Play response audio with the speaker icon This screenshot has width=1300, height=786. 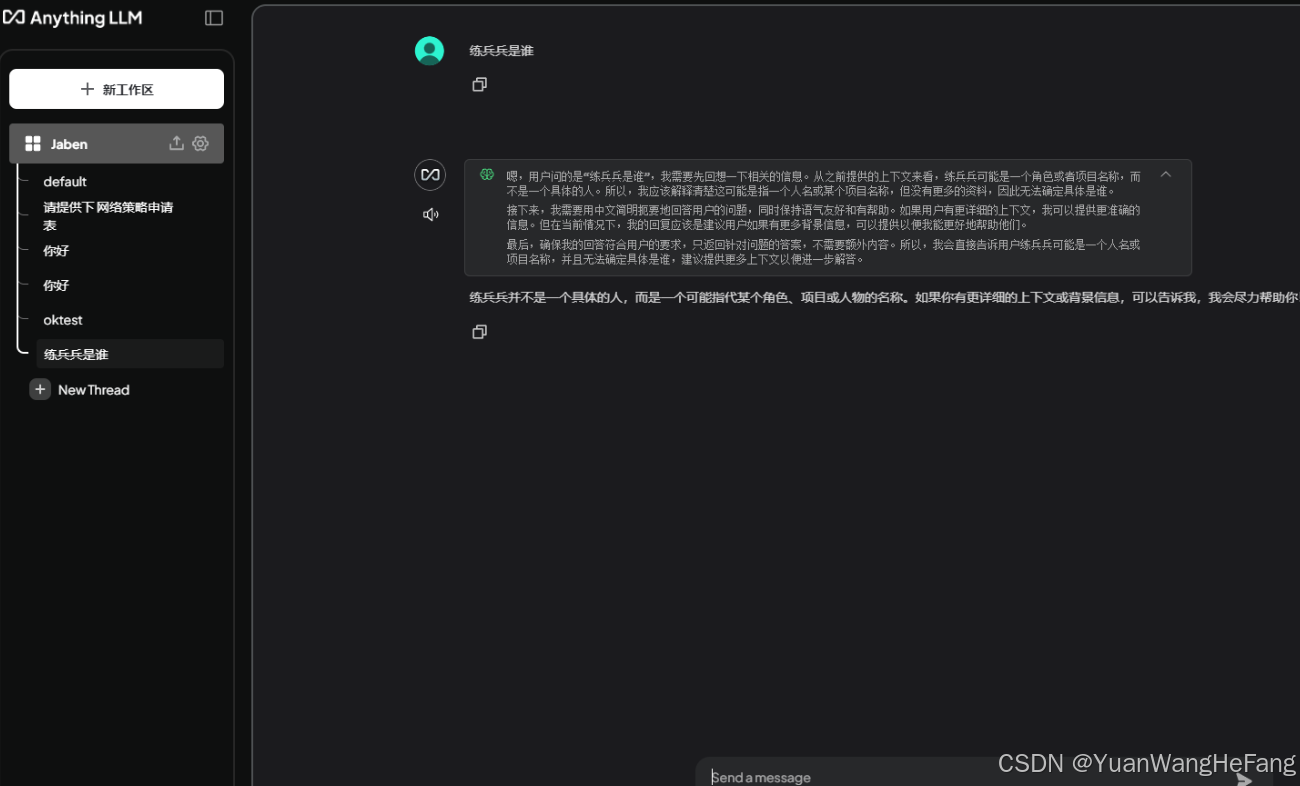tap(430, 213)
